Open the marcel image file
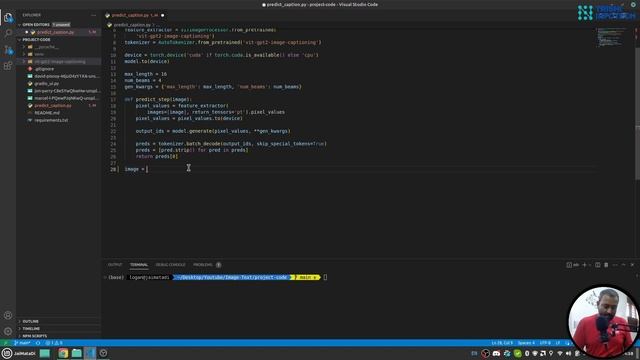The image size is (640, 360). (x=66, y=98)
